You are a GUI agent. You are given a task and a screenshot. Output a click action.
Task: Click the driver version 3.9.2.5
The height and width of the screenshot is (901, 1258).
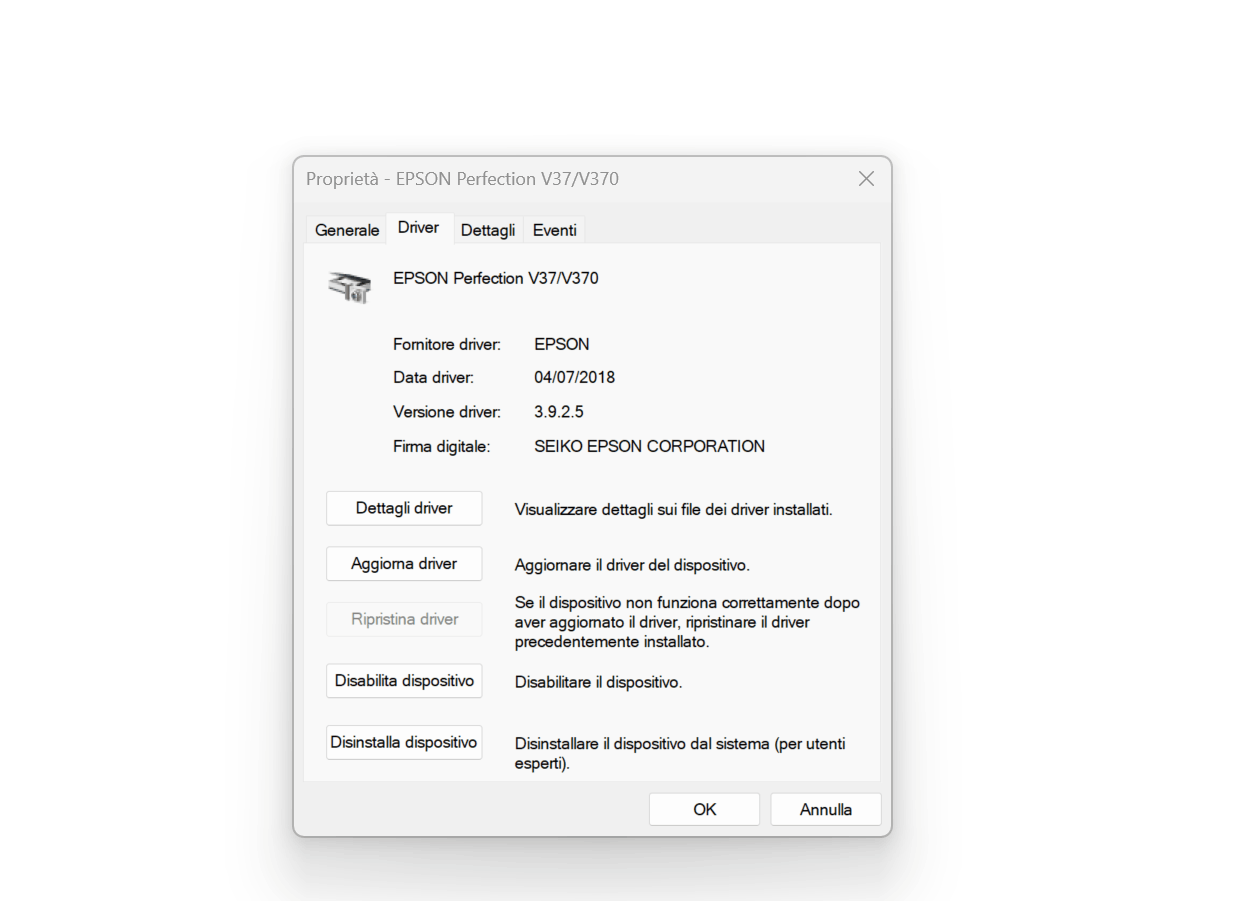click(559, 412)
